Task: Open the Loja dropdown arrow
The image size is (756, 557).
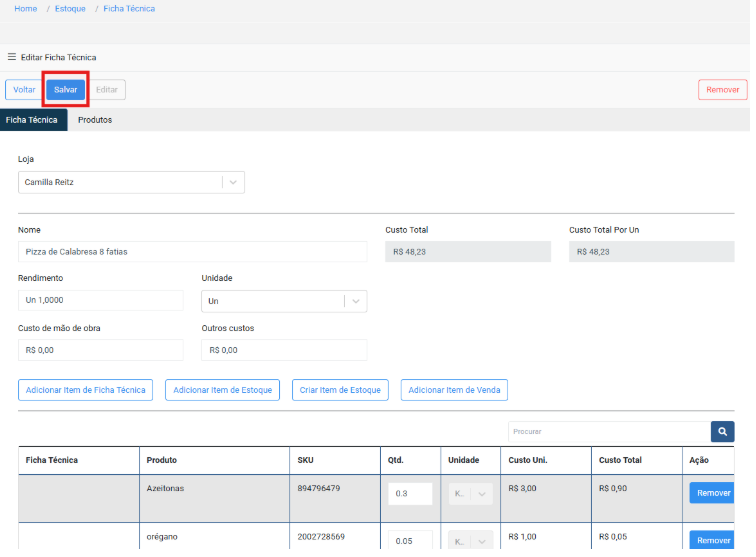Action: [x=232, y=183]
